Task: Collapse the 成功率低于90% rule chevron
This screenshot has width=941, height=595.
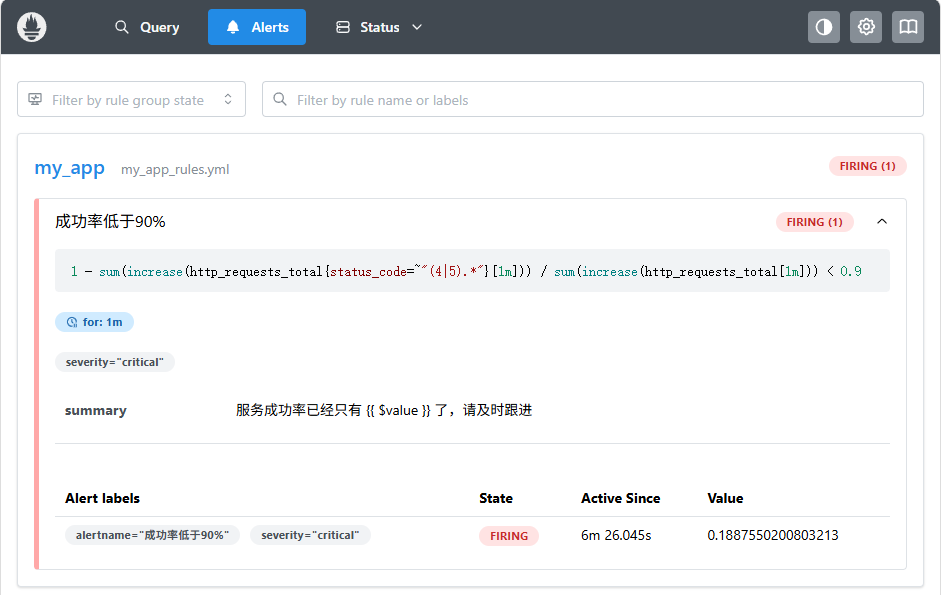Action: coord(882,222)
